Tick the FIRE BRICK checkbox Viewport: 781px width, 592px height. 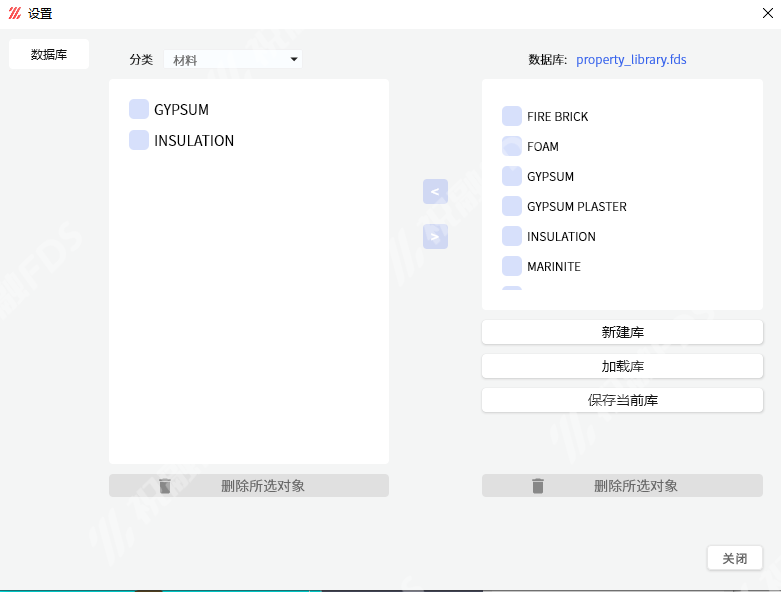pyautogui.click(x=512, y=116)
